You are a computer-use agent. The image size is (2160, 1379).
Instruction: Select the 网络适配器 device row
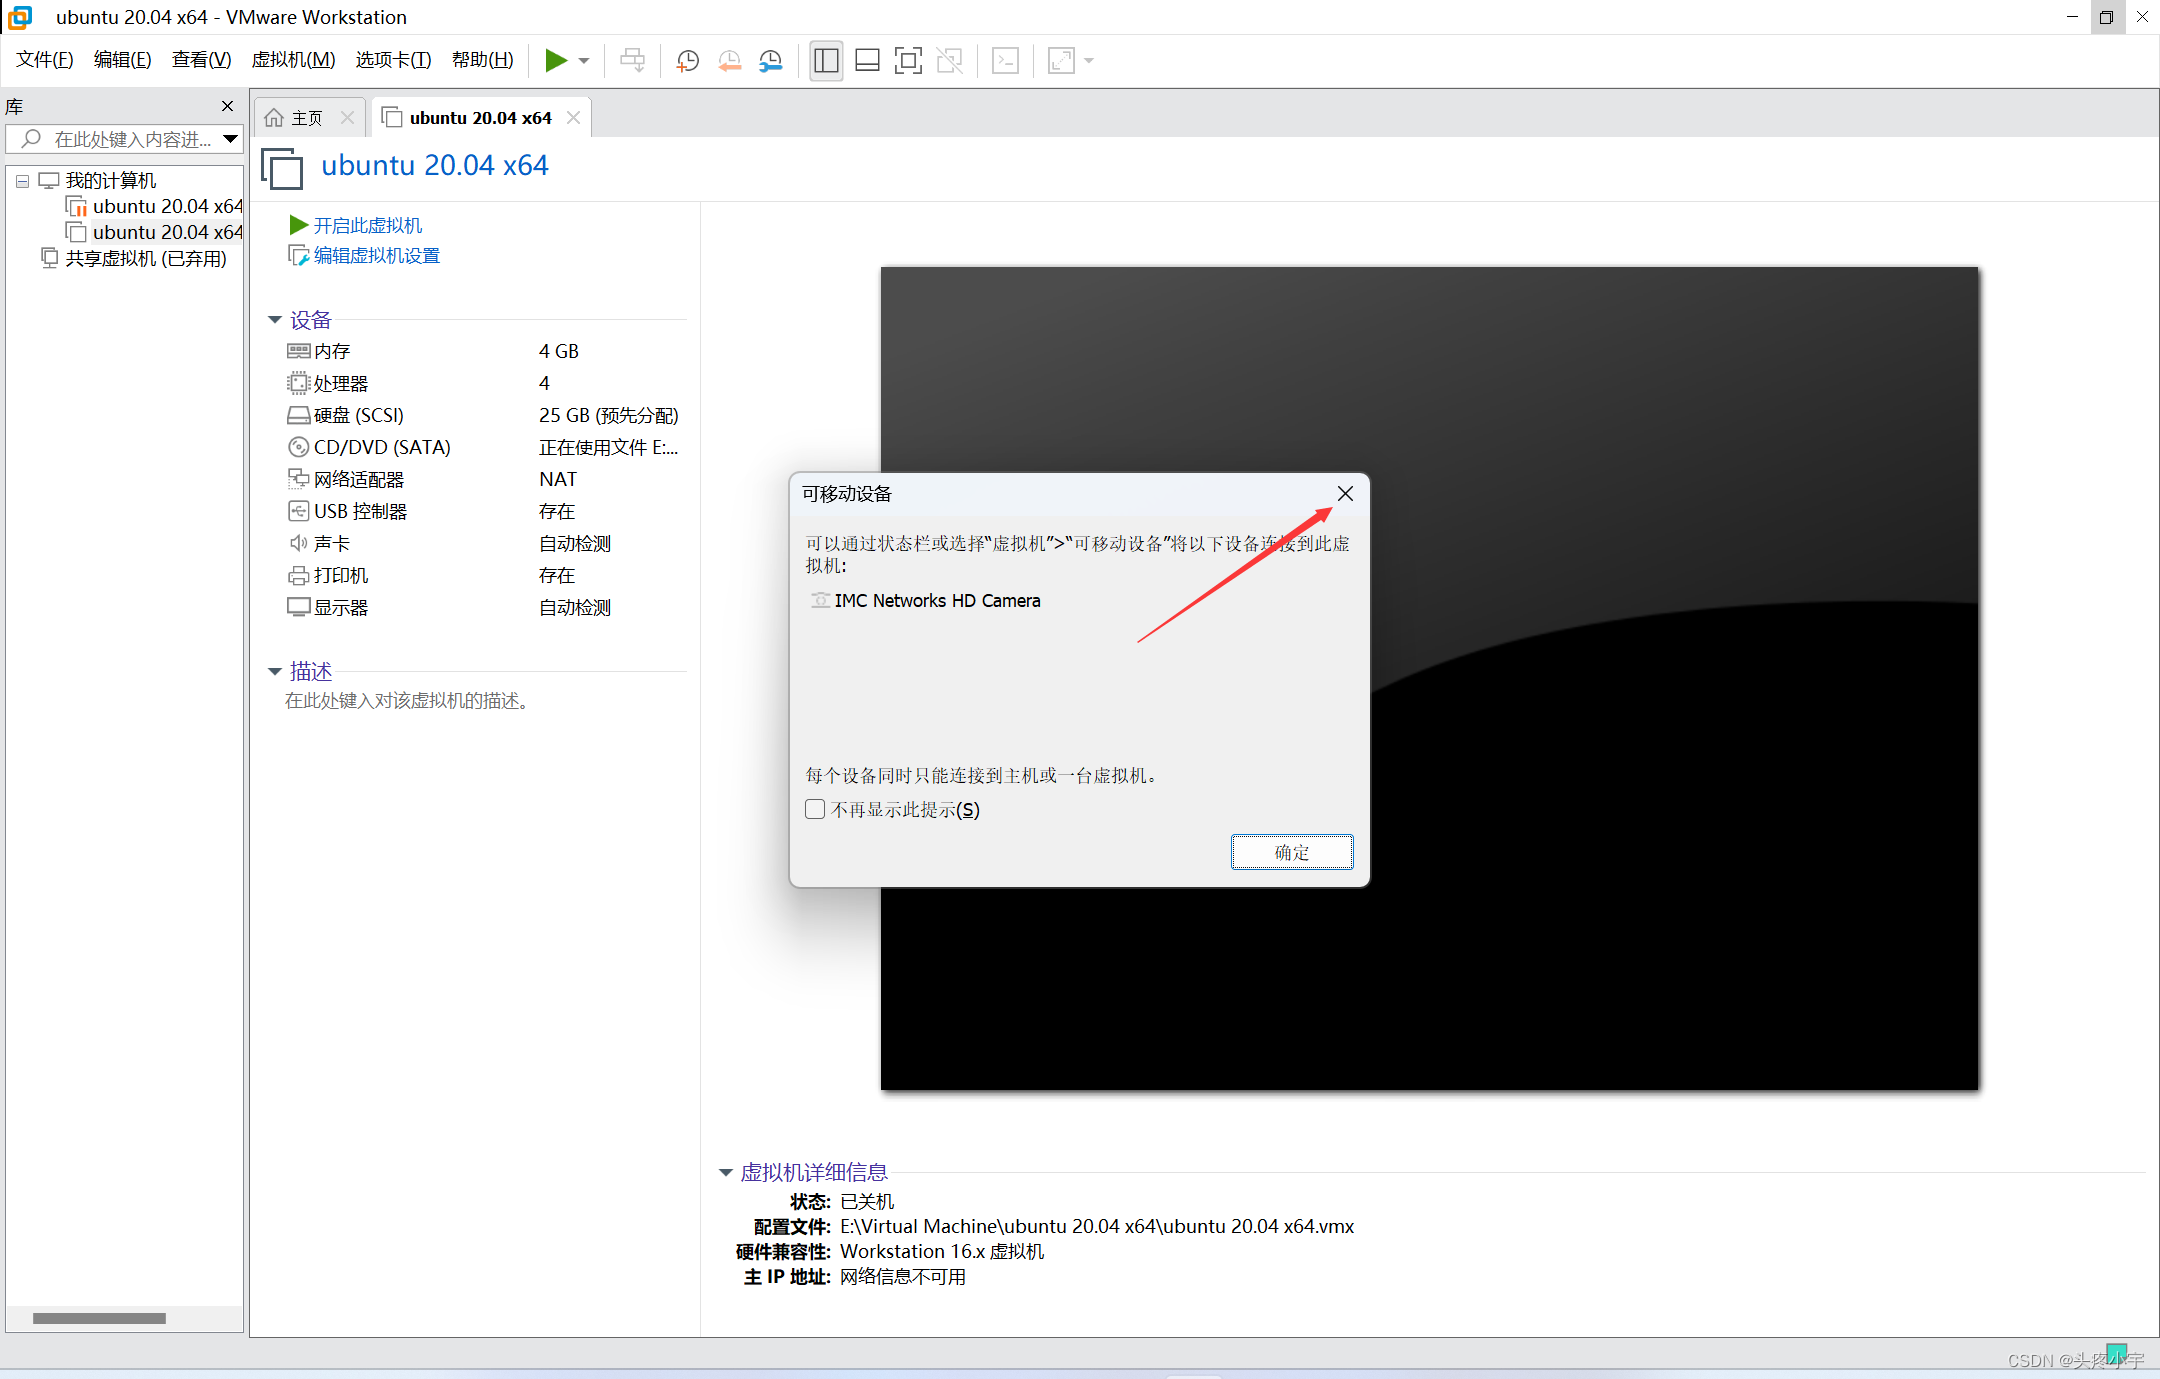coord(484,479)
